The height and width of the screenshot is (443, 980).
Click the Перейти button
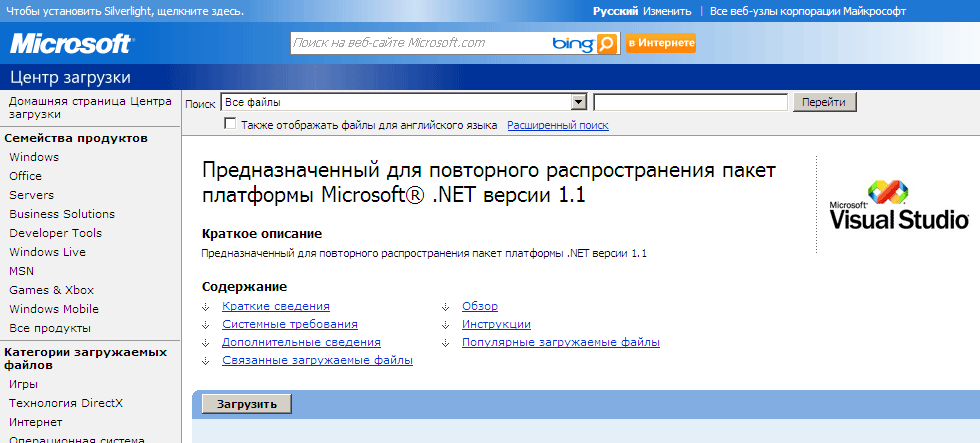(x=824, y=102)
